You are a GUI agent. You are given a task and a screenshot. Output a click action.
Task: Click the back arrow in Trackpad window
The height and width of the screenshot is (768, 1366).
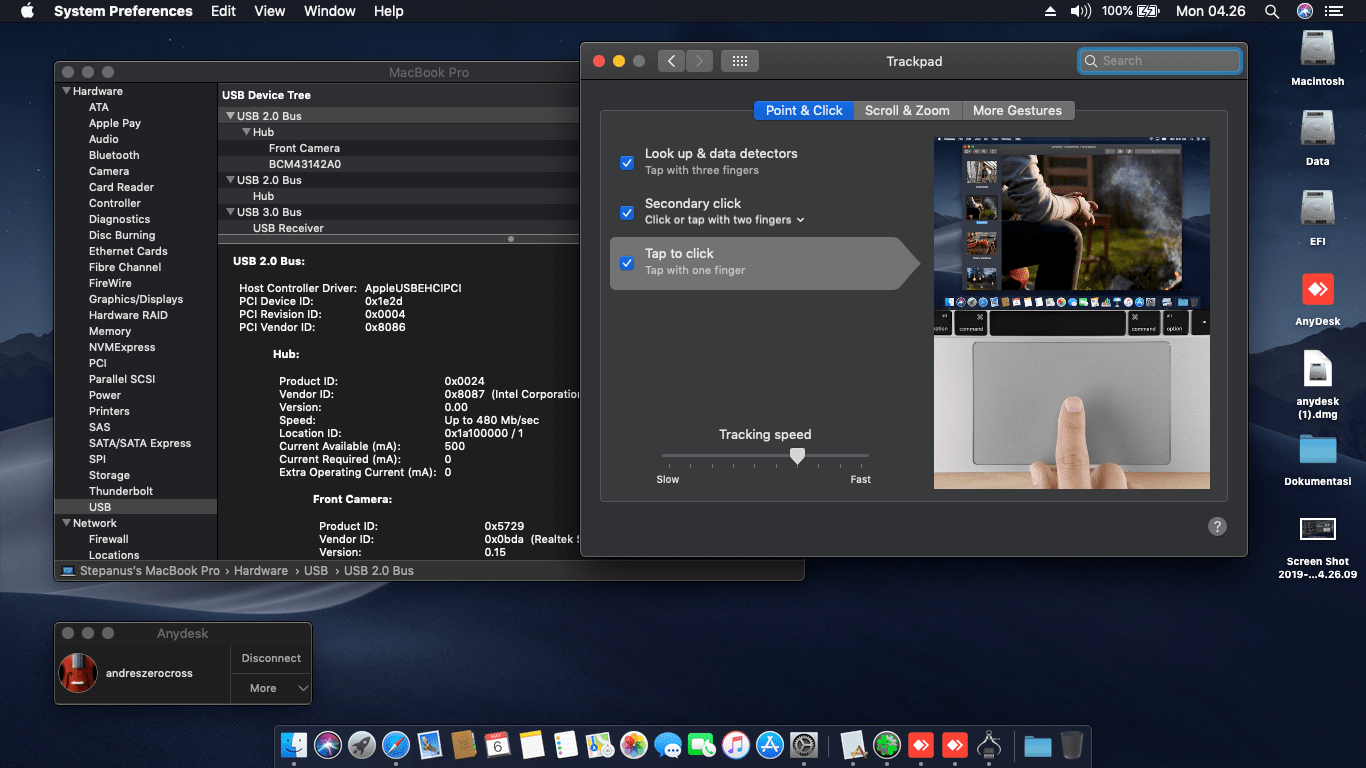pyautogui.click(x=671, y=61)
